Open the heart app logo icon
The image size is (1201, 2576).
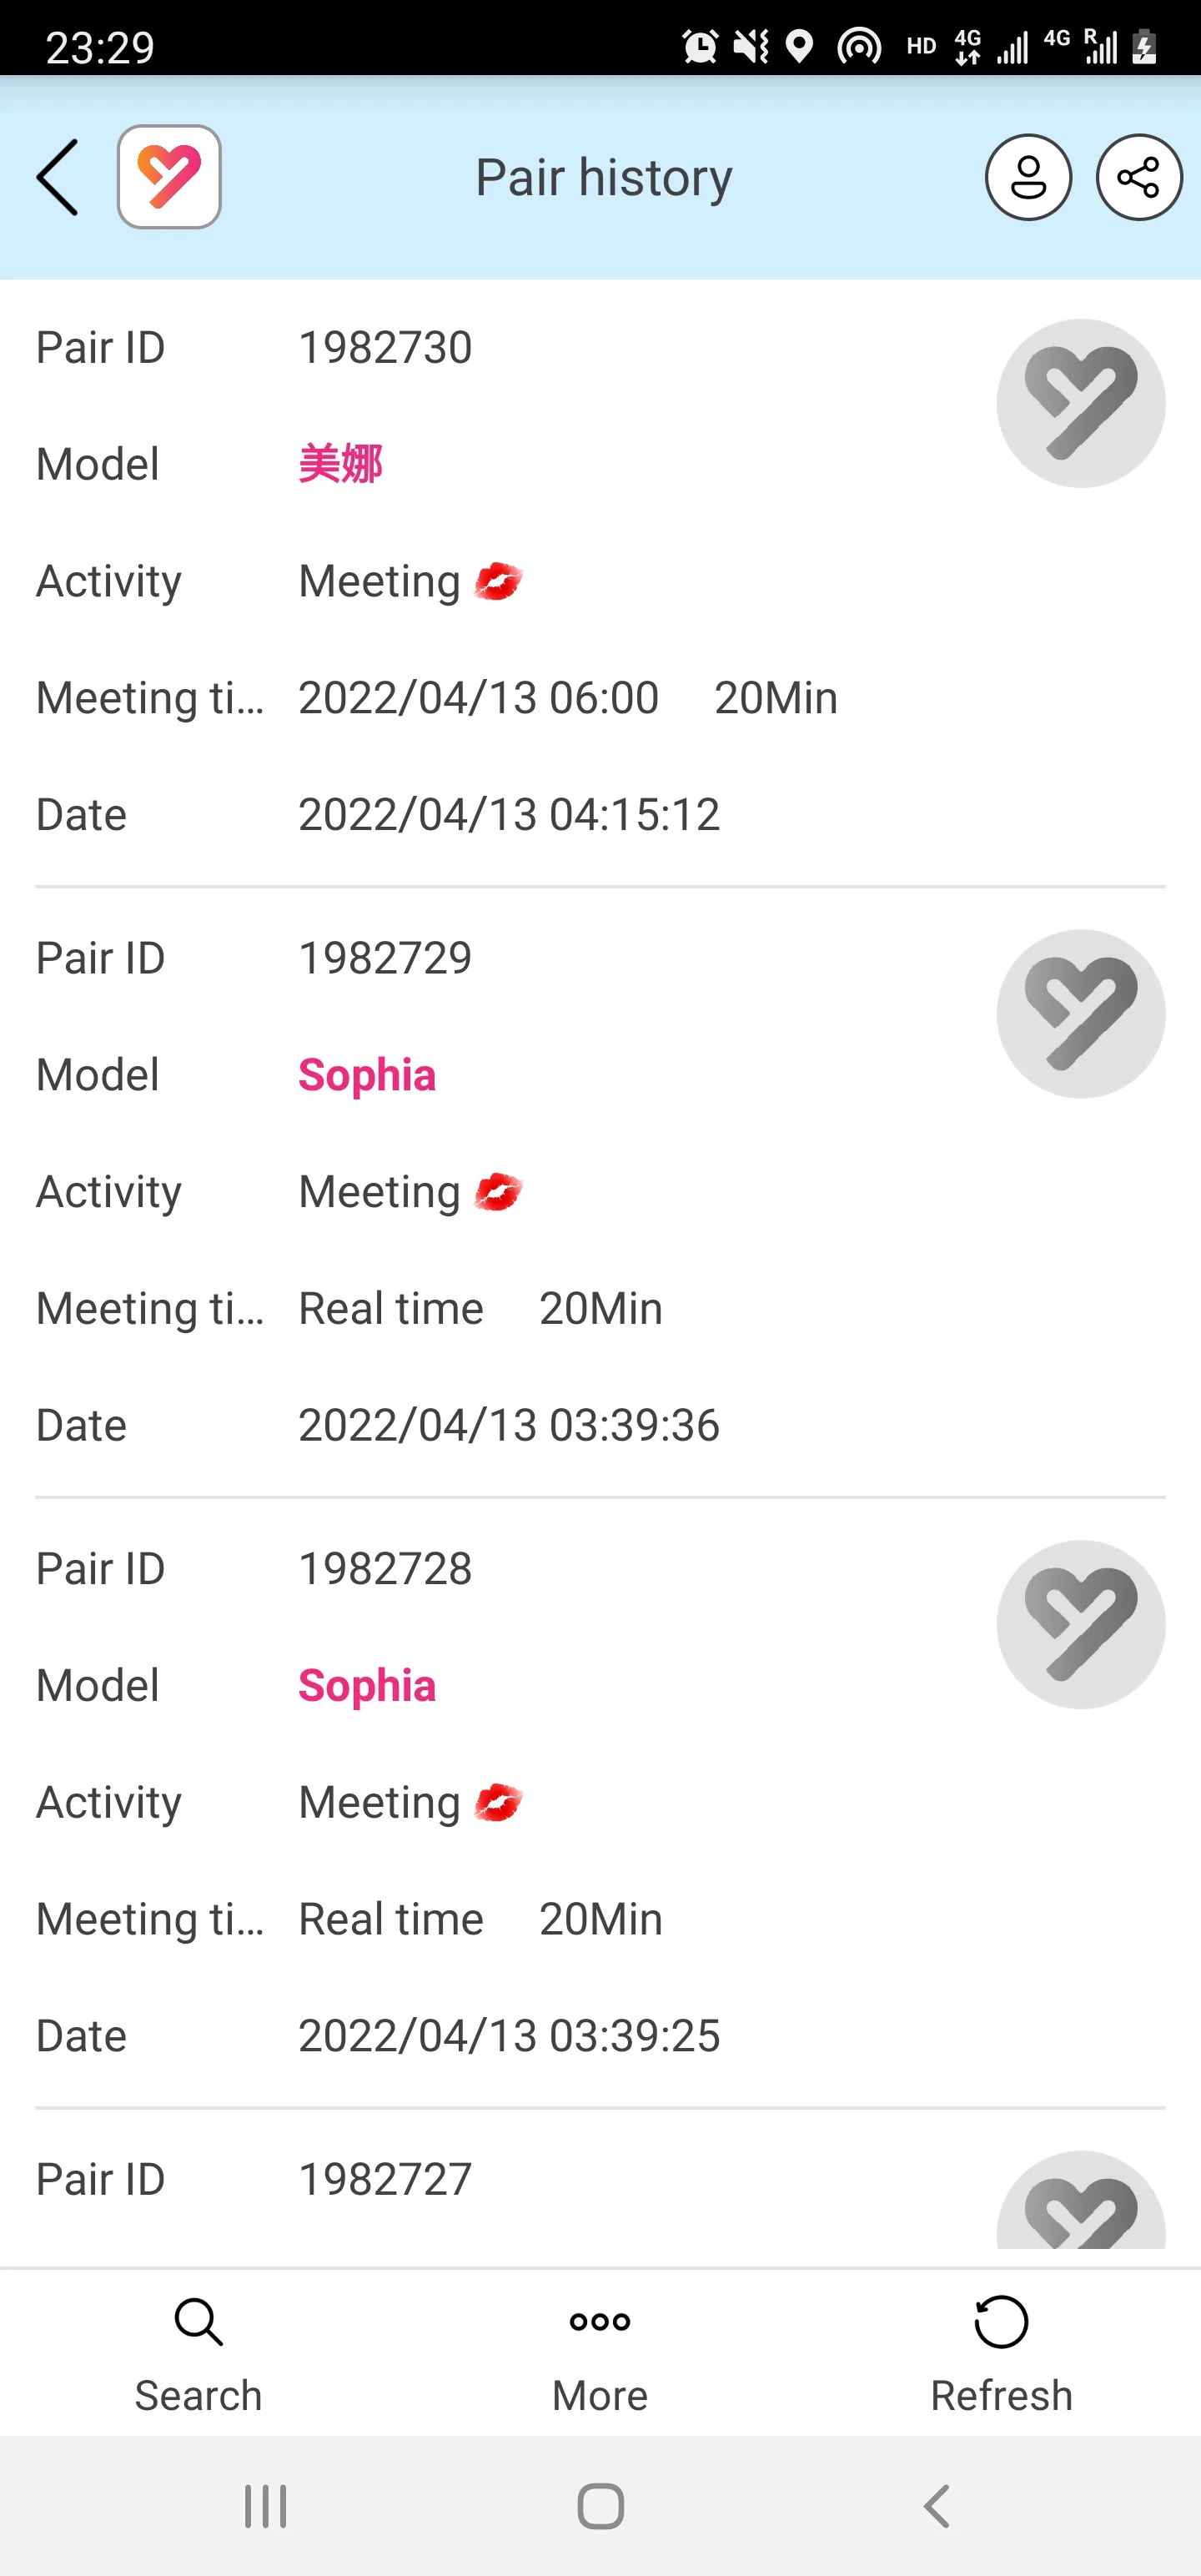[x=169, y=177]
